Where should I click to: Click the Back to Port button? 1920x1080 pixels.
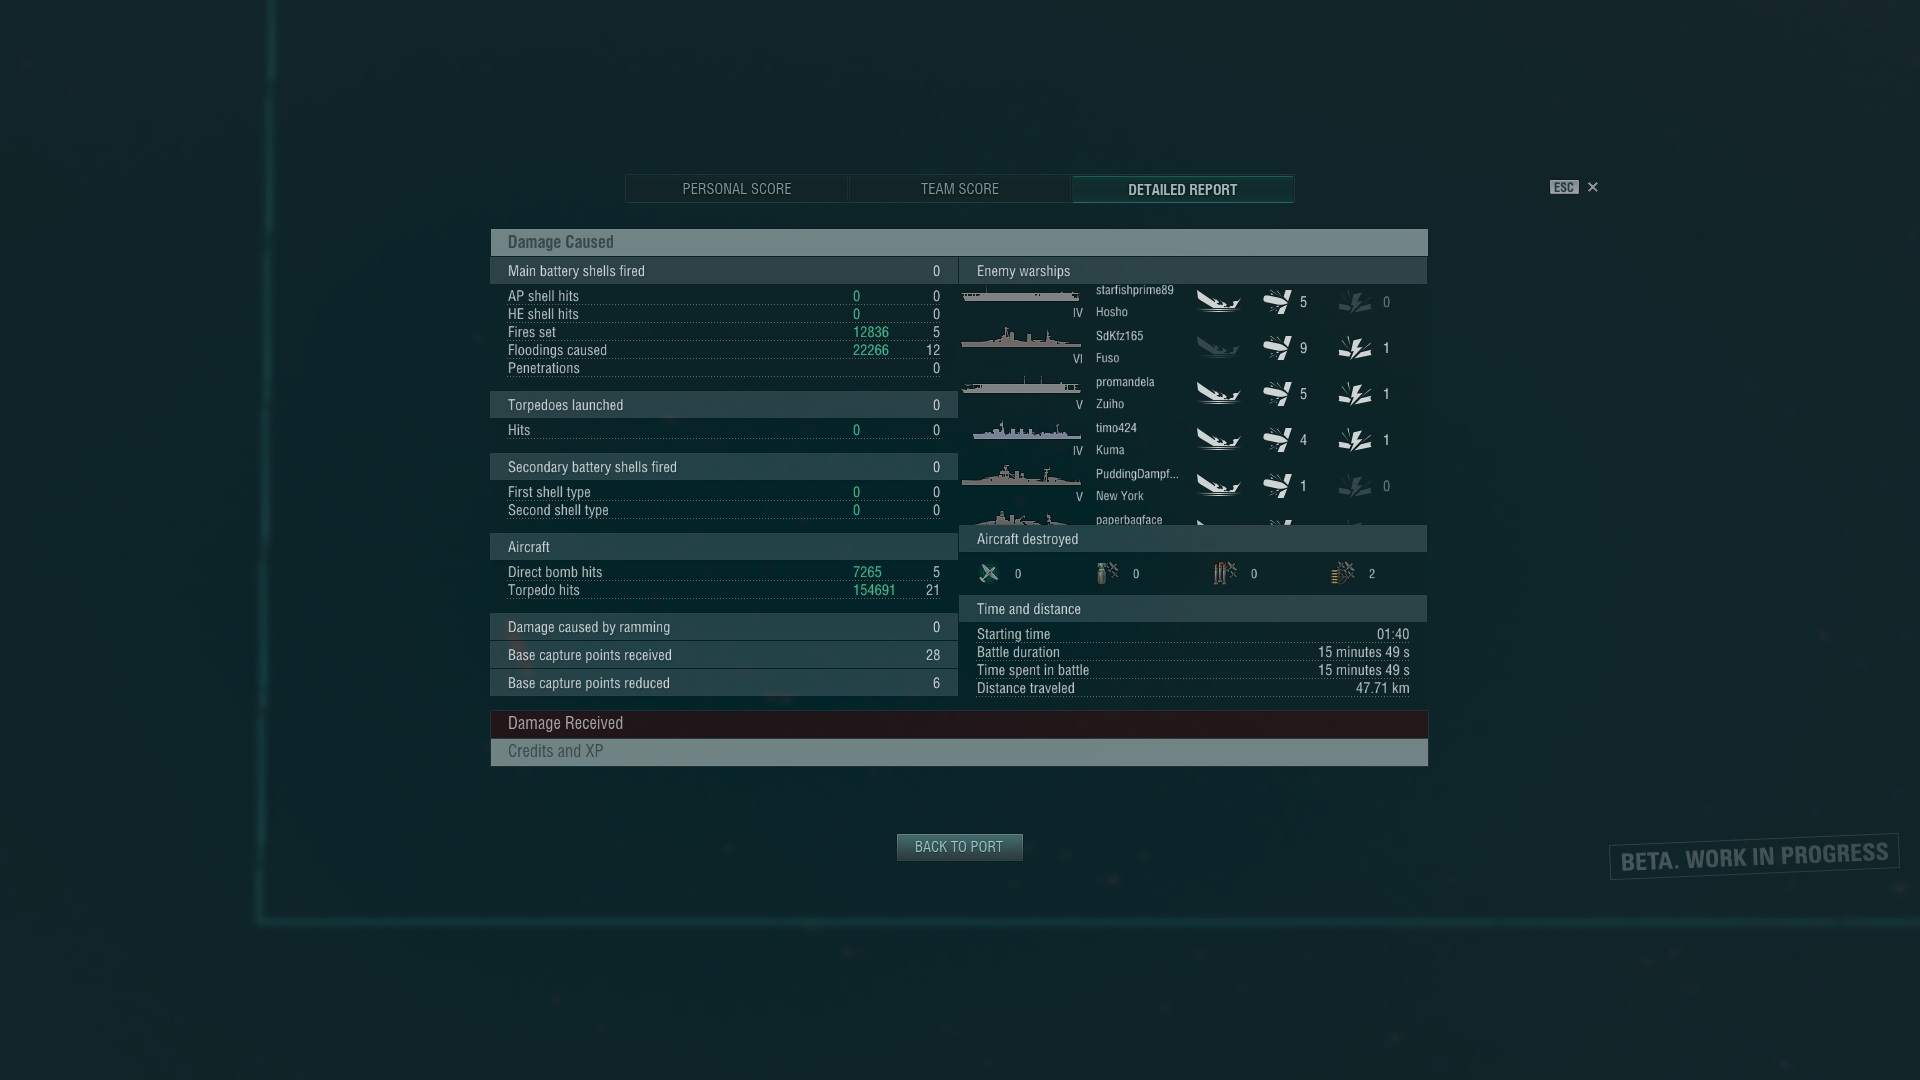pyautogui.click(x=959, y=847)
